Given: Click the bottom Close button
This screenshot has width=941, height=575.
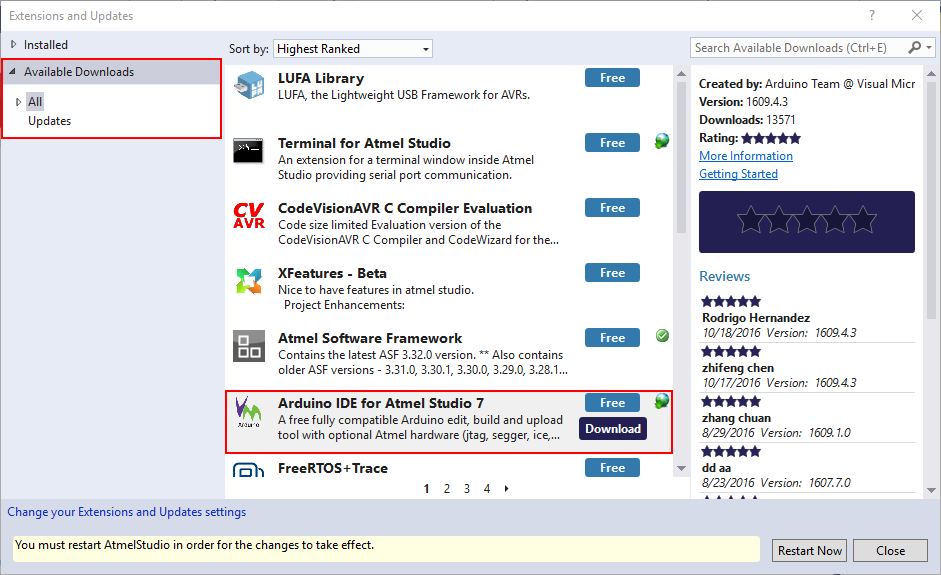Looking at the screenshot, I should click(890, 550).
